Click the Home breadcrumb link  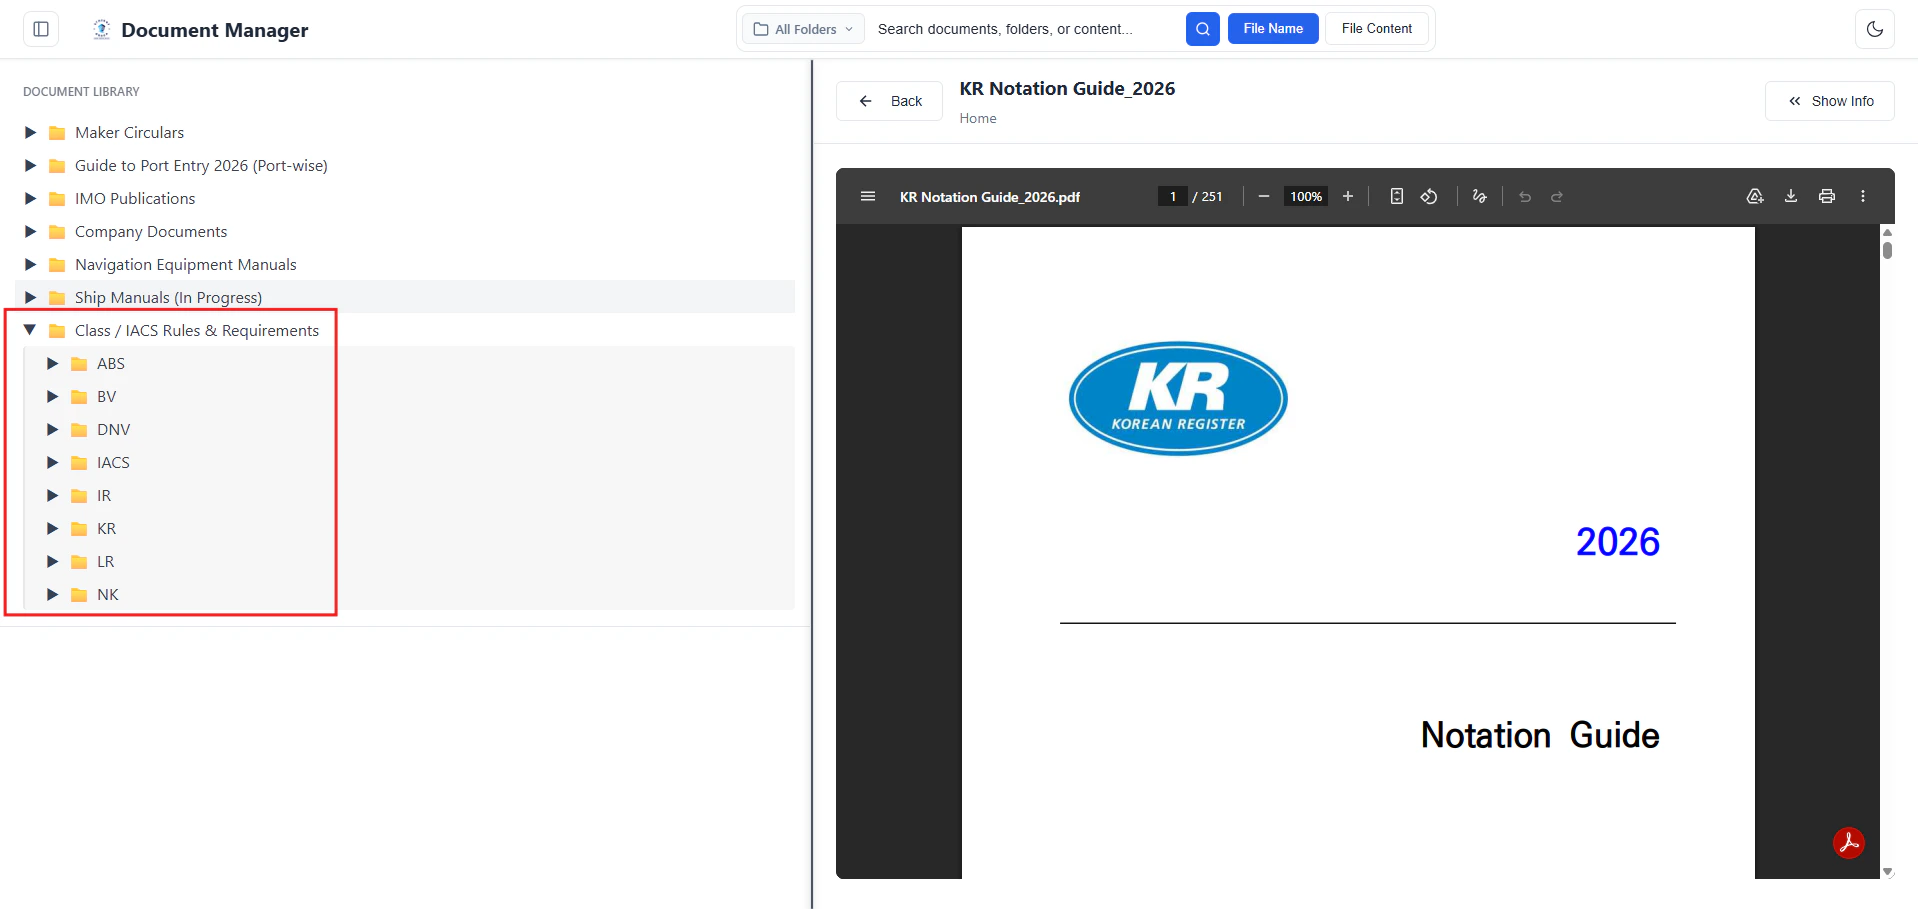pos(978,118)
